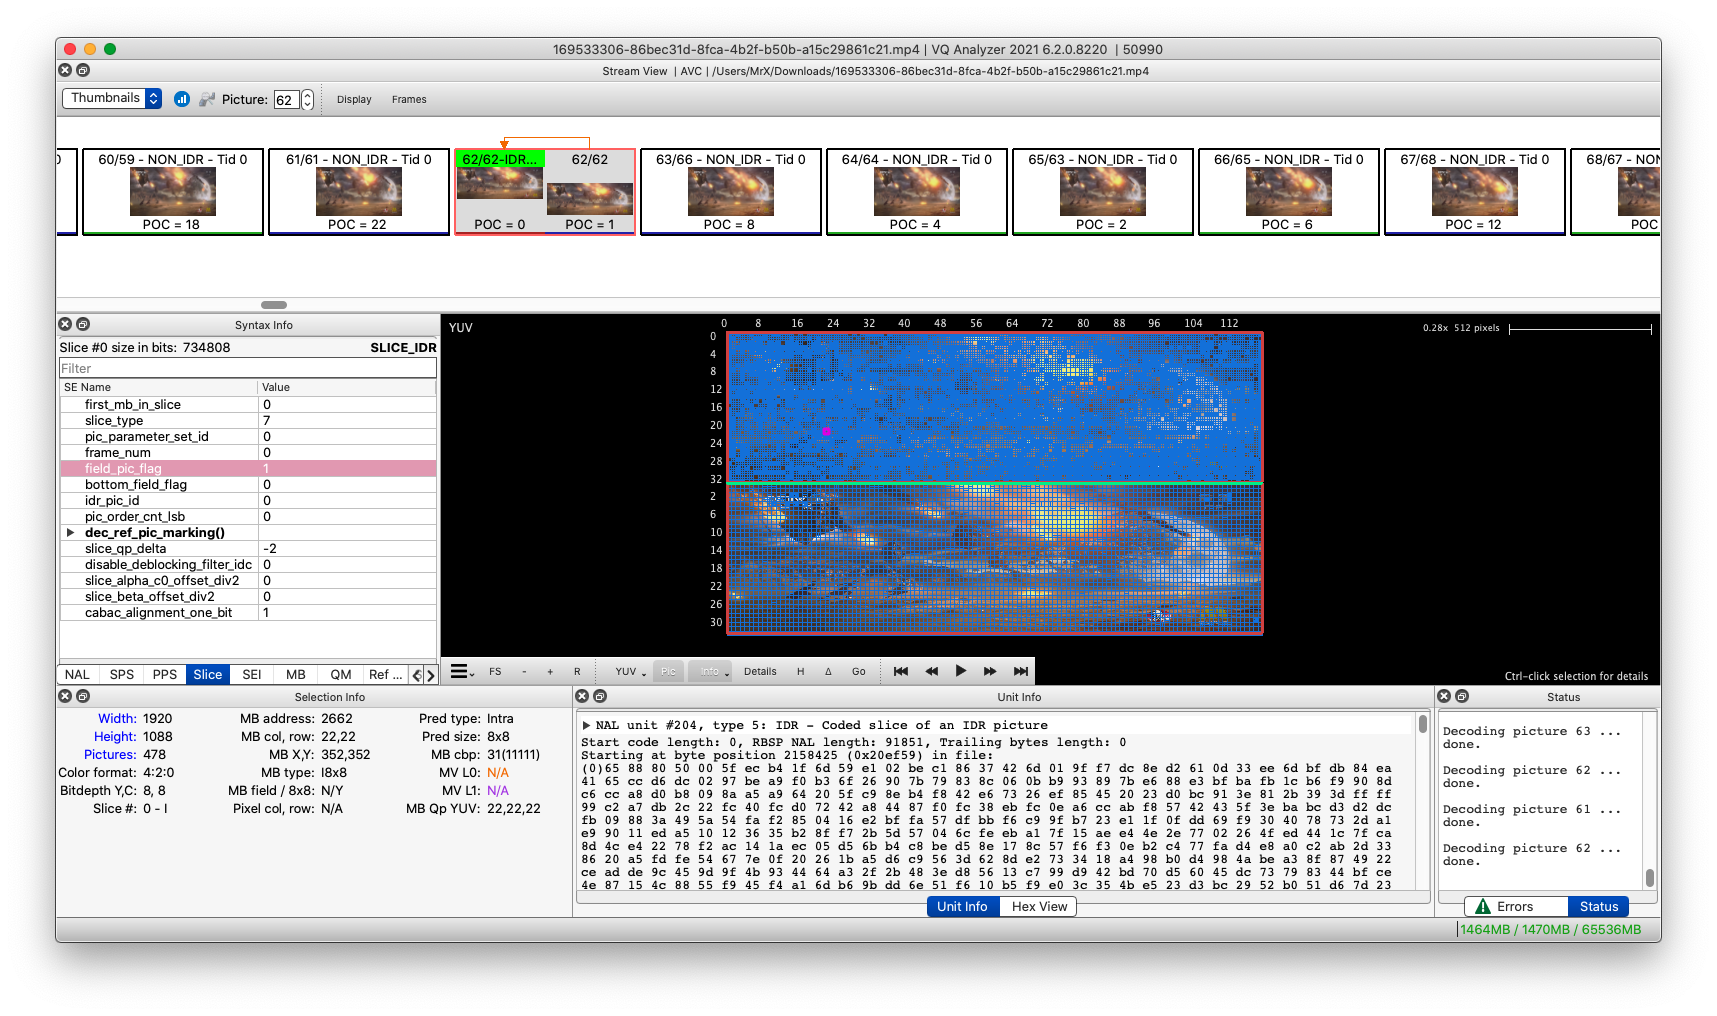
Task: Select thumbnail 60/59 with POC = 18
Action: pyautogui.click(x=172, y=191)
